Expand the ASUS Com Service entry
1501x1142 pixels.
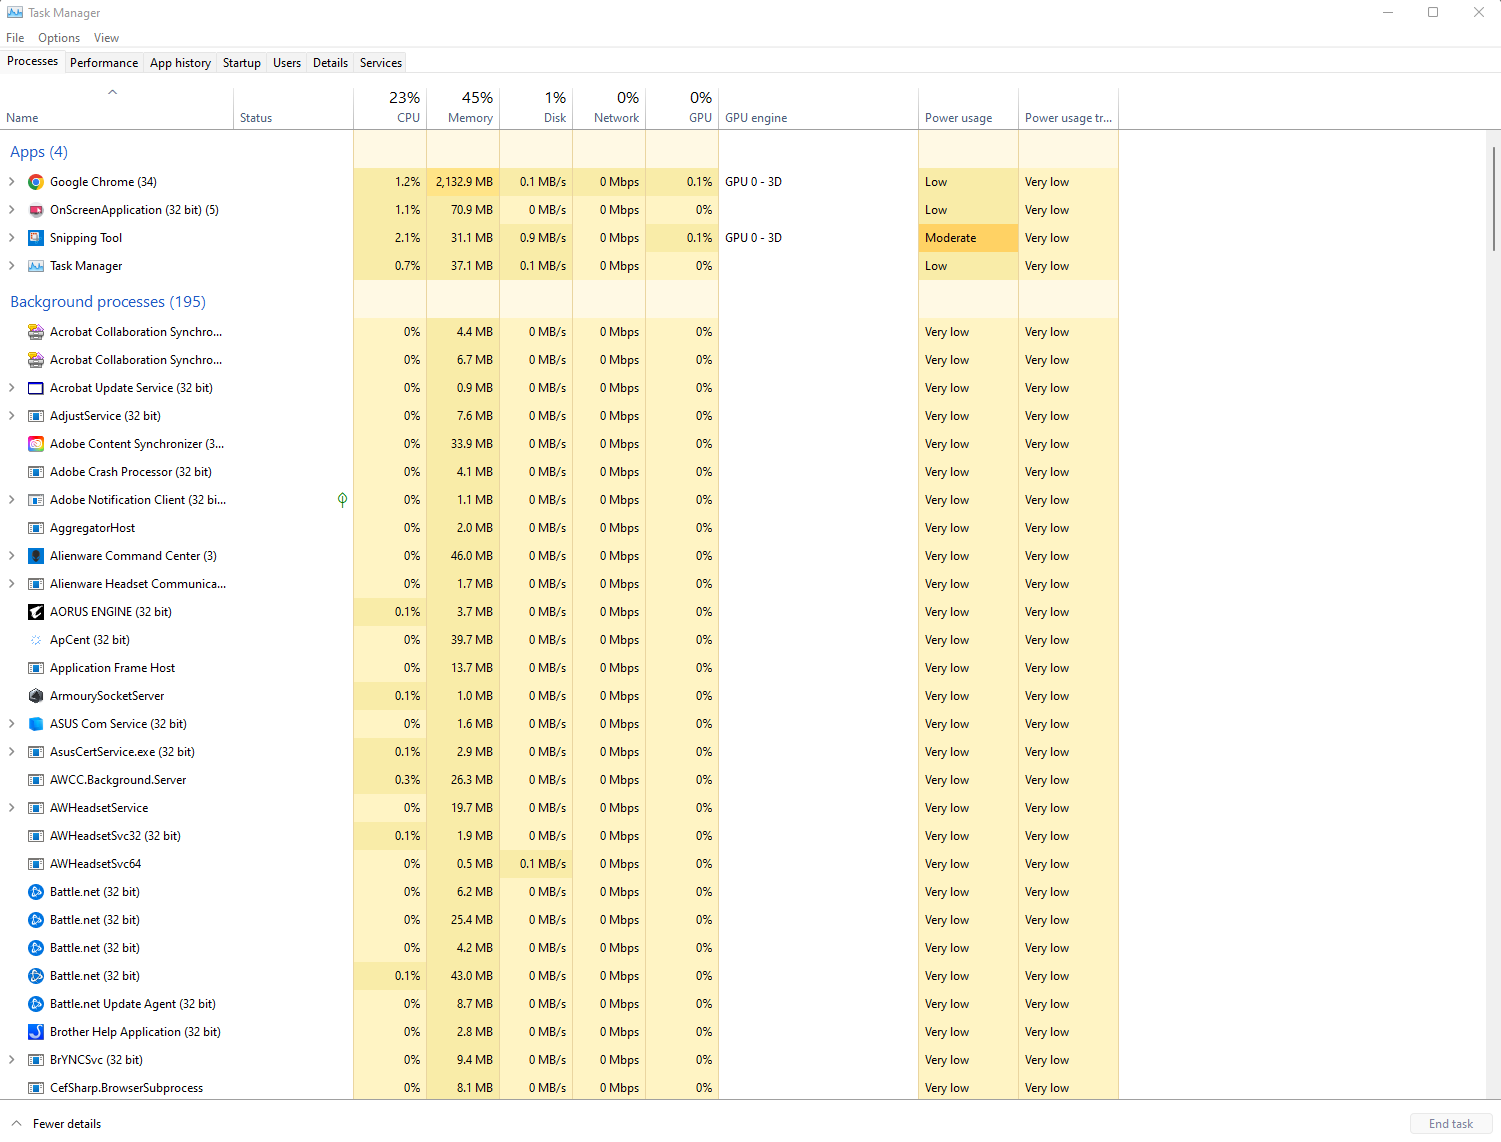[x=12, y=724]
